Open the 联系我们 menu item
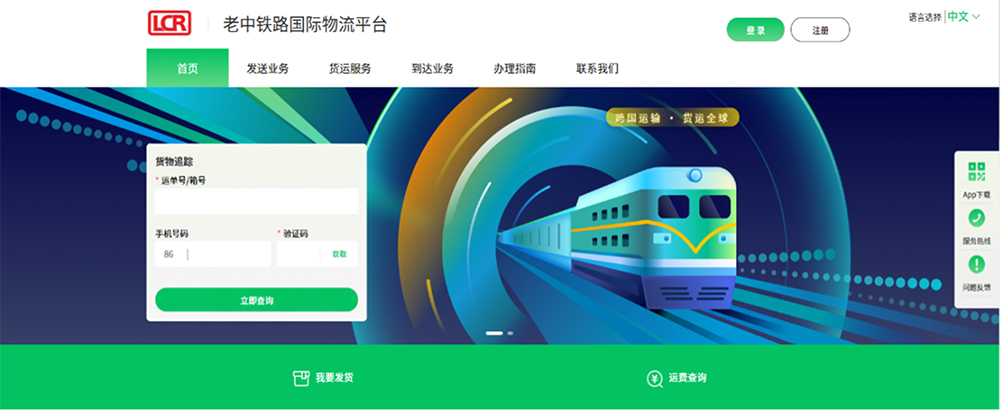The height and width of the screenshot is (410, 1000). pyautogui.click(x=597, y=69)
